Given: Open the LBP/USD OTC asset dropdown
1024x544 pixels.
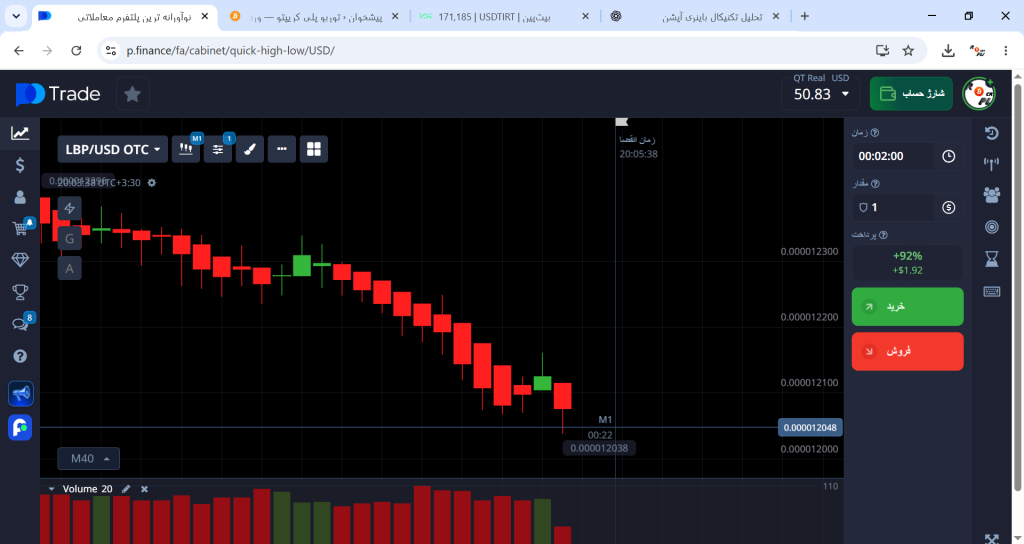Looking at the screenshot, I should (112, 150).
